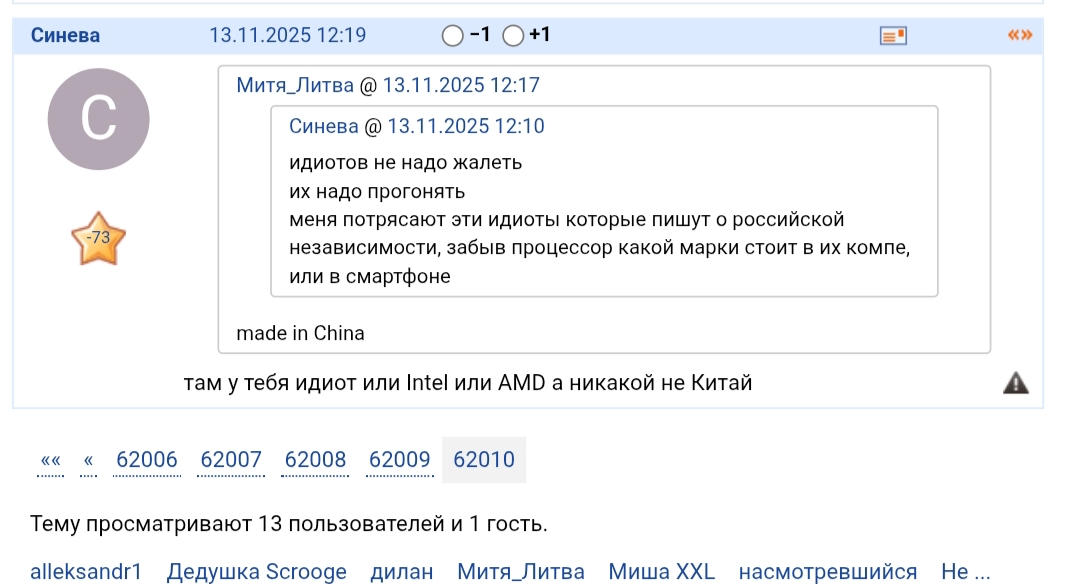This screenshot has width=1080, height=584.
Task: Open Синева's avatar circle
Action: tap(98, 119)
